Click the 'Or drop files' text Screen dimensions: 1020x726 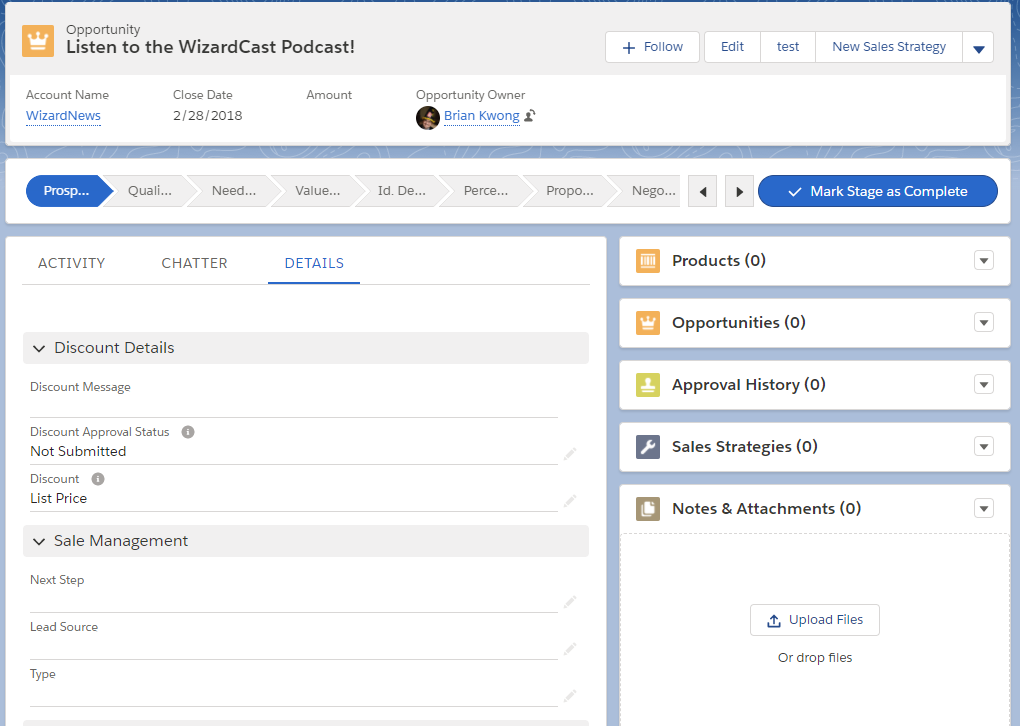814,658
